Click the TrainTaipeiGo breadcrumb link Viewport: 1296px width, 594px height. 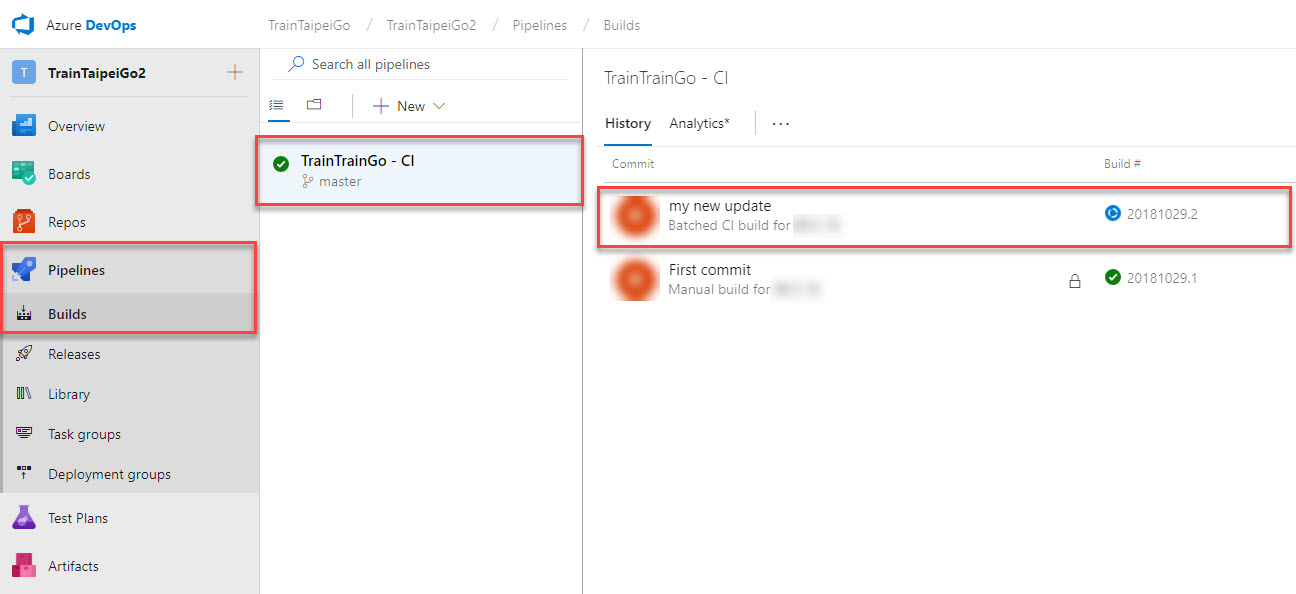(x=309, y=25)
